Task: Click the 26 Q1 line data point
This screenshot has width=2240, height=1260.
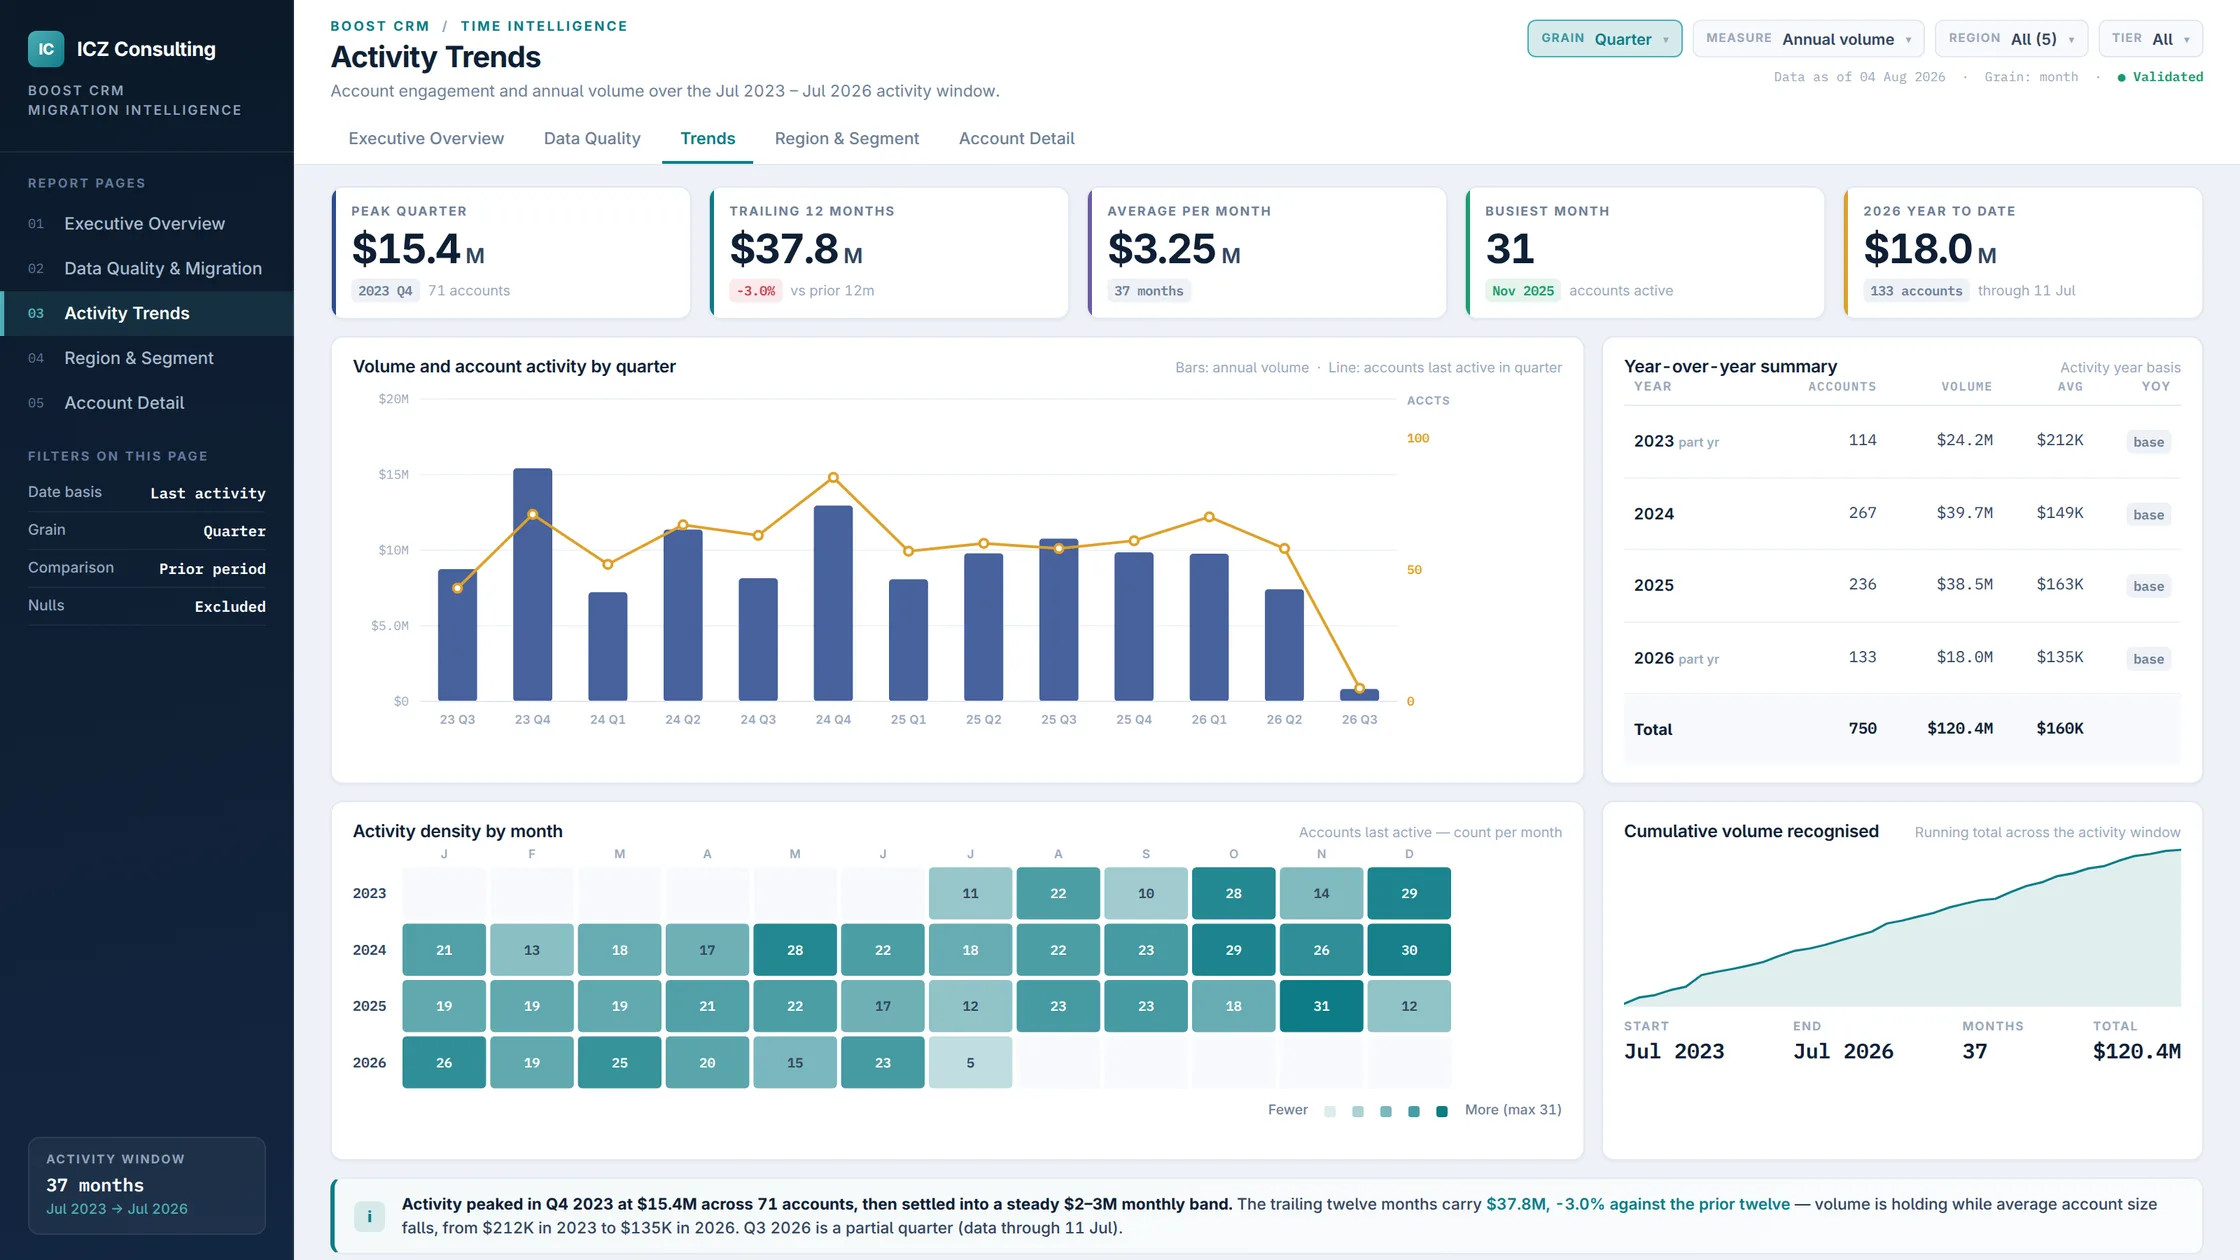Action: tap(1209, 517)
